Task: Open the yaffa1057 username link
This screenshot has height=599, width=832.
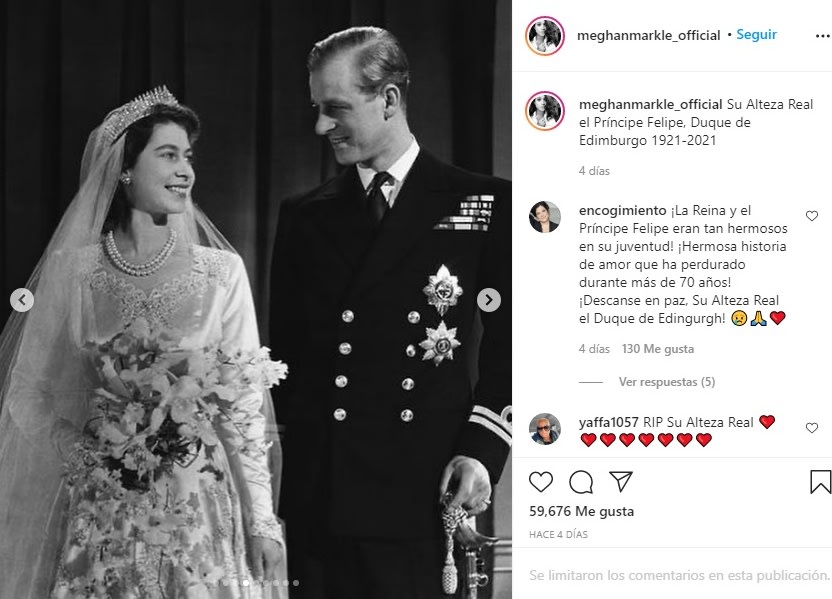Action: (x=609, y=422)
